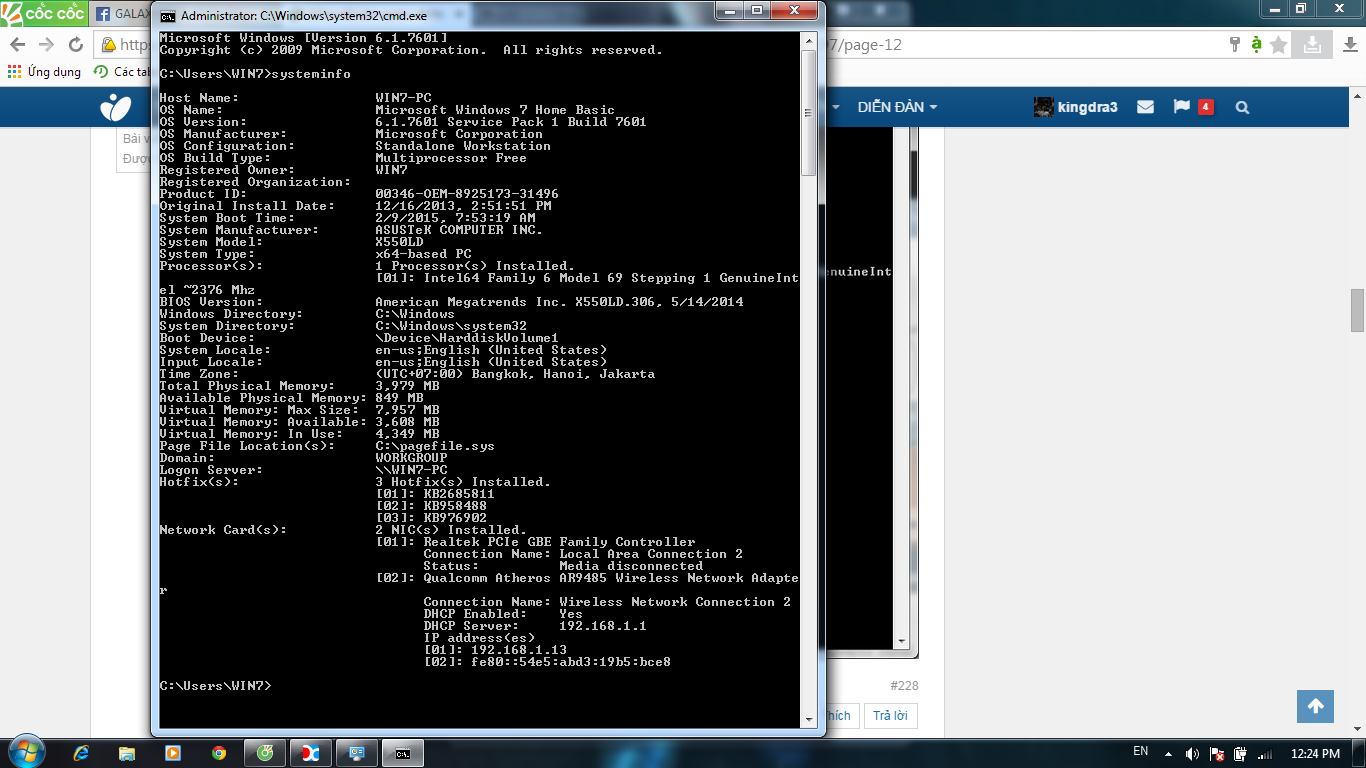Switch to Cốc Cốc window on taskbar

coord(265,753)
